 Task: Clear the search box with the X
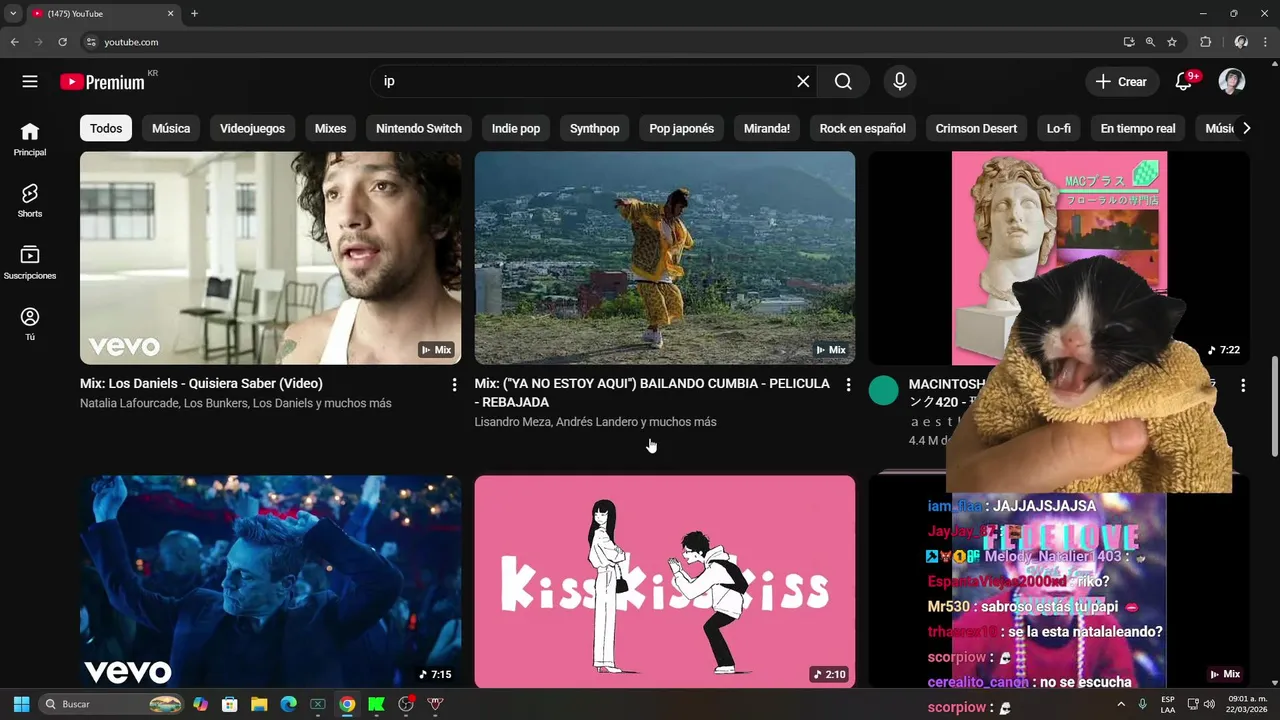pyautogui.click(x=803, y=82)
